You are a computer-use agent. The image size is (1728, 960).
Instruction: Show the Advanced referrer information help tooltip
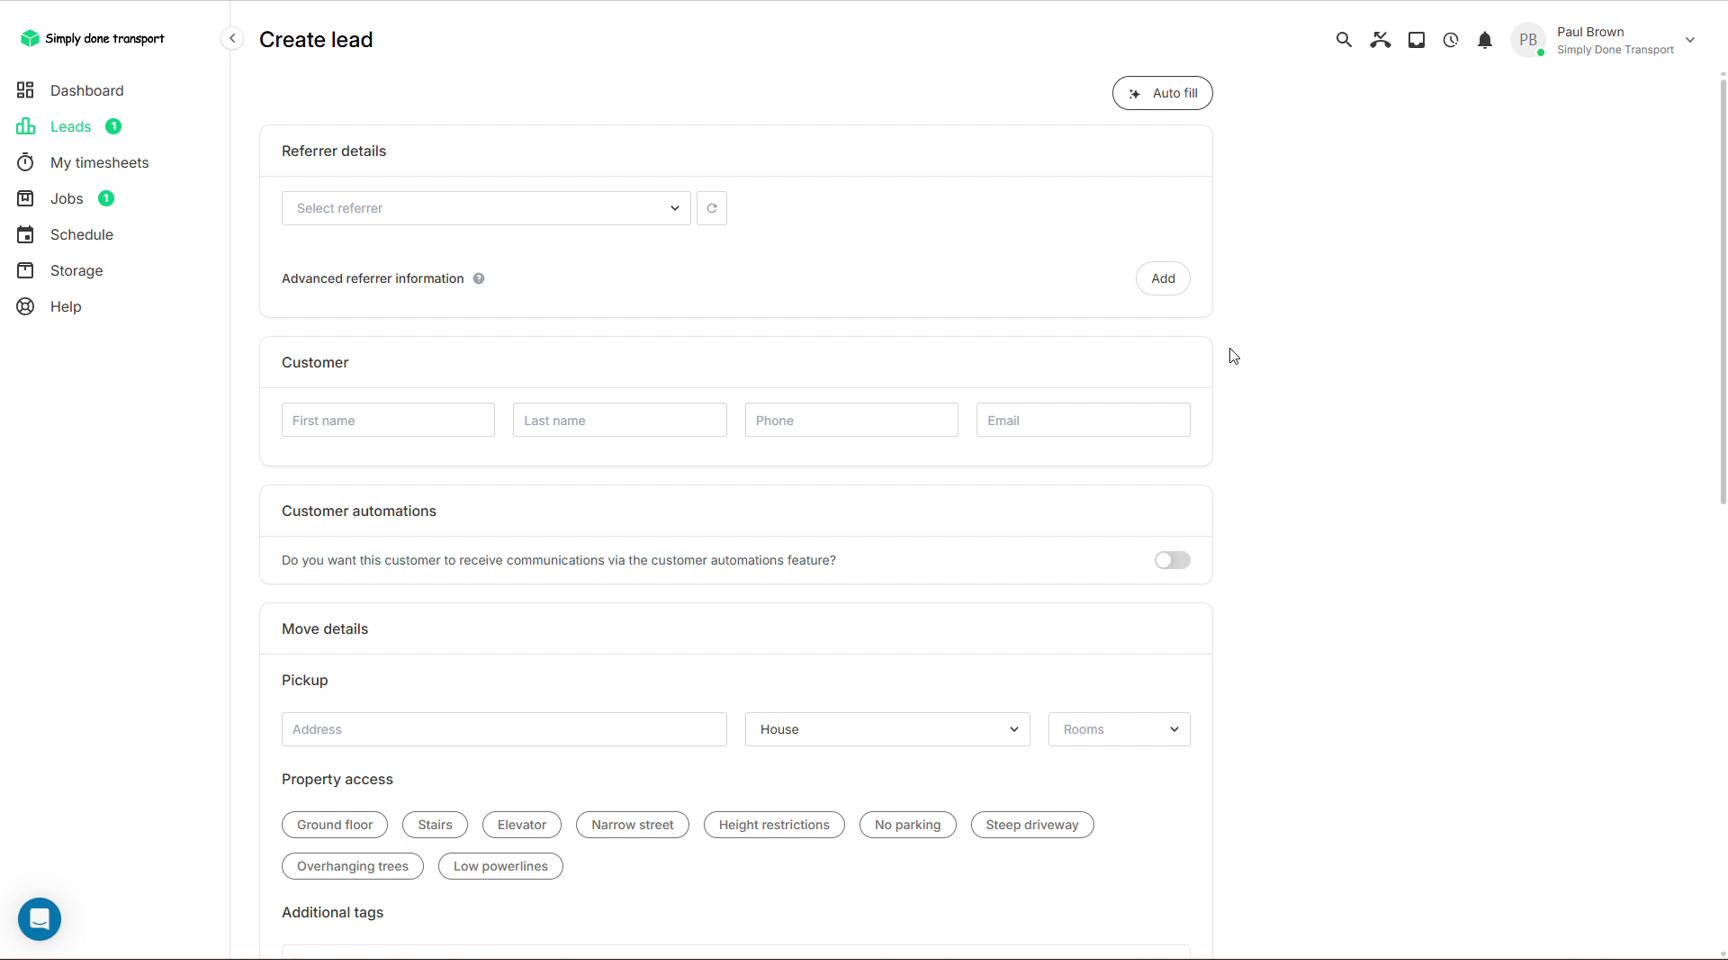(x=479, y=279)
